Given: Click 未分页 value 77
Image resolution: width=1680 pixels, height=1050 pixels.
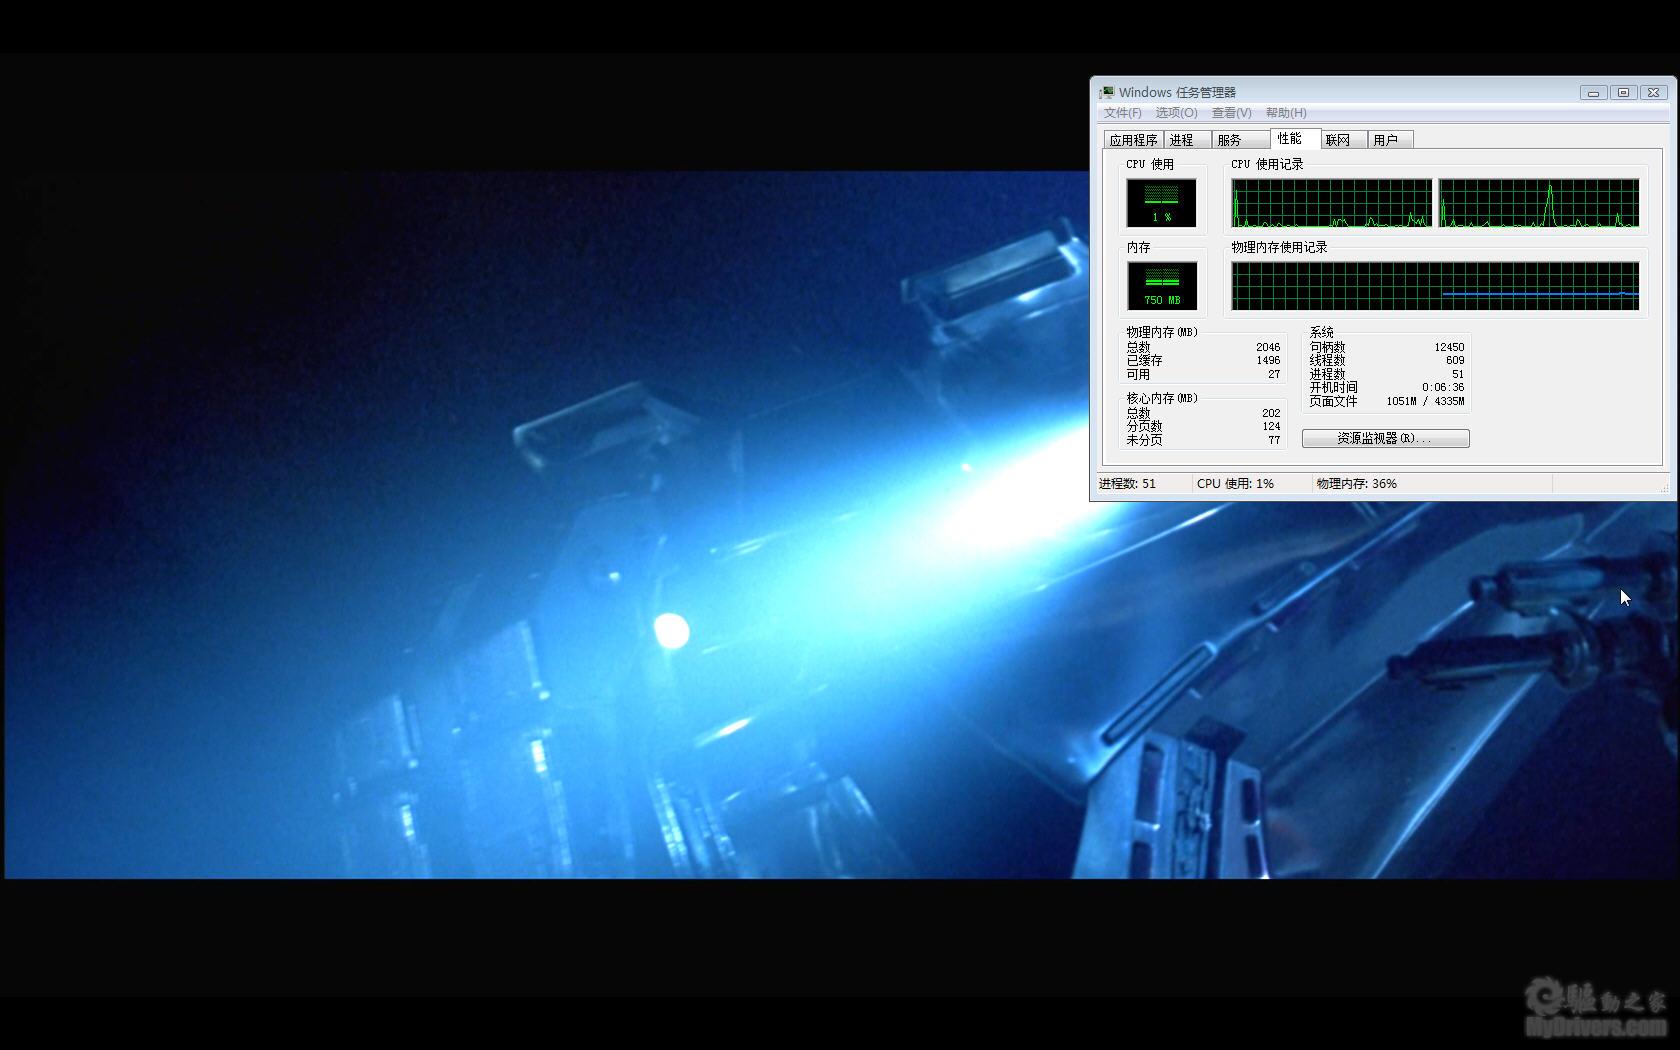Looking at the screenshot, I should 1274,440.
